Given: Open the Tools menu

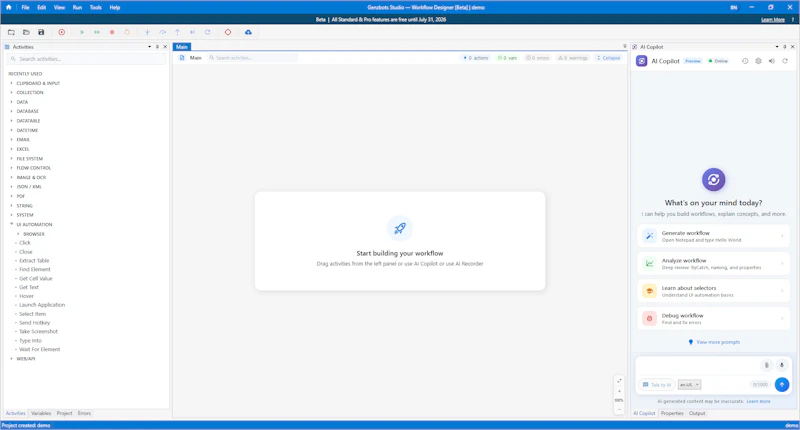Looking at the screenshot, I should [x=95, y=7].
